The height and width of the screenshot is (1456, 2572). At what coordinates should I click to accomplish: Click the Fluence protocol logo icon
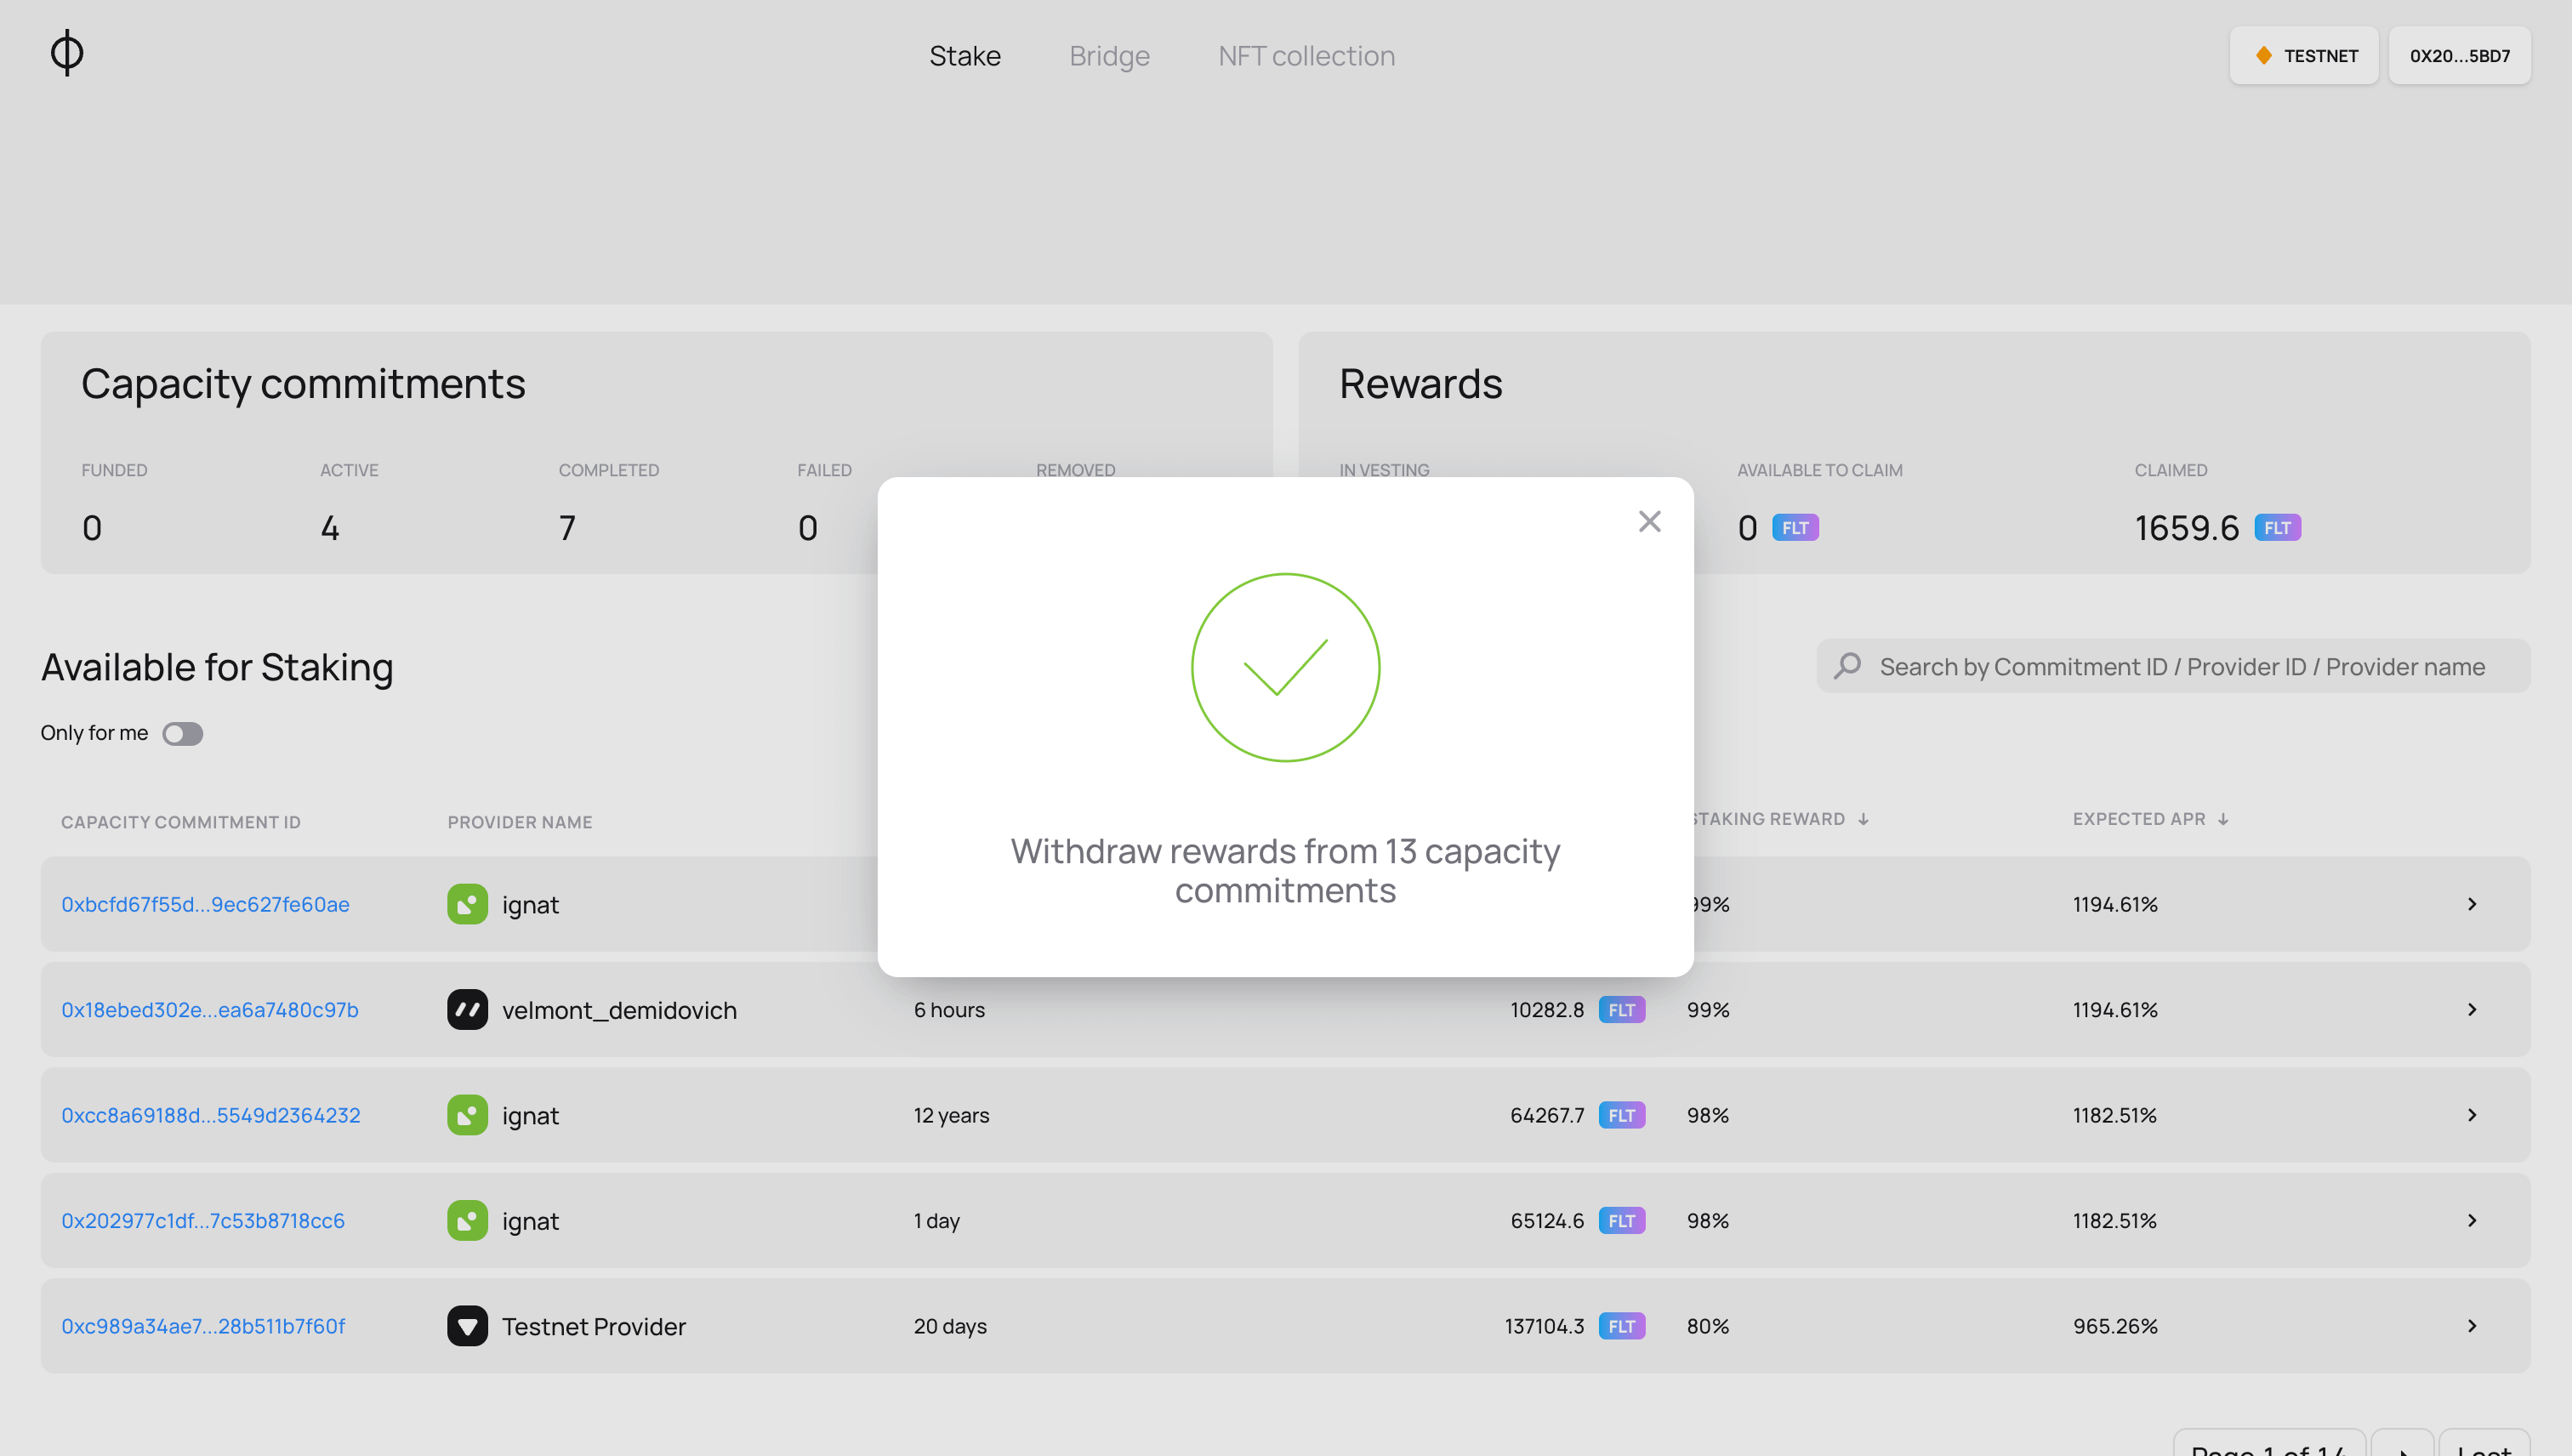coord(65,53)
